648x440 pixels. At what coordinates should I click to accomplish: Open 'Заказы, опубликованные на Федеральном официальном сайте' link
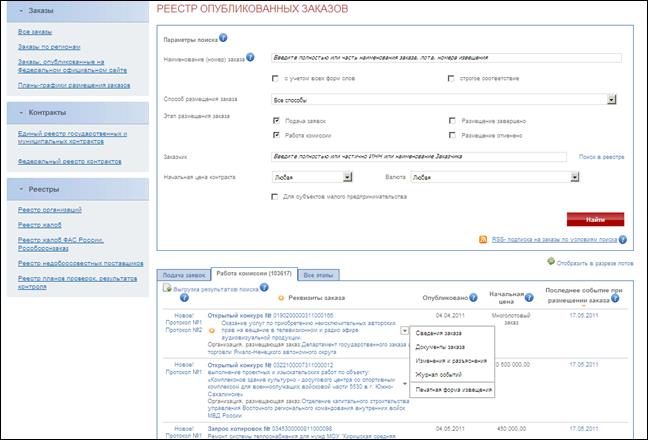[x=72, y=66]
